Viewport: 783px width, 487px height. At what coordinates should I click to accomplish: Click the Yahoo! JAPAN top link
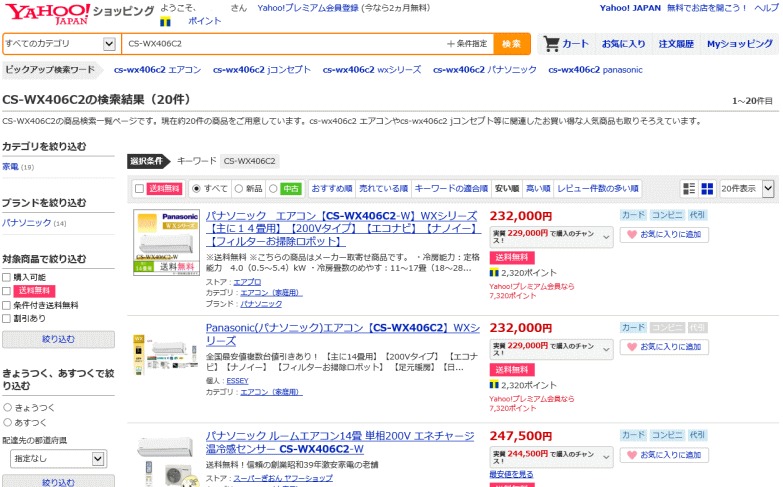[x=630, y=8]
